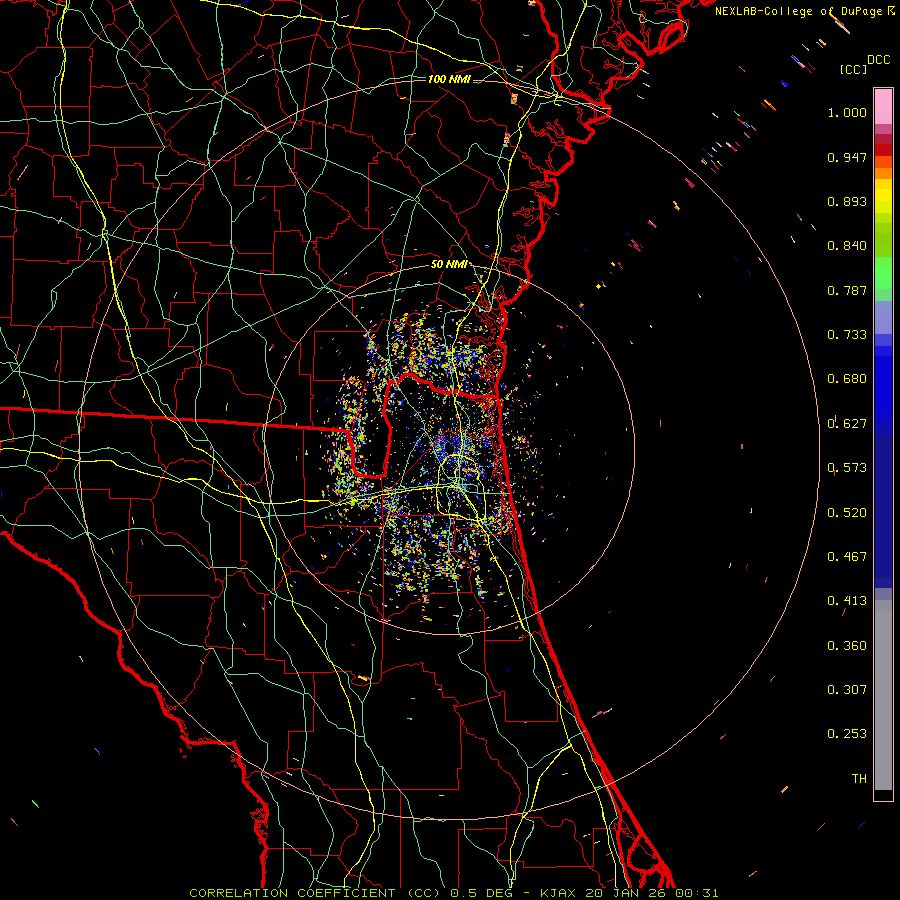Select the 0.573 scale value
The height and width of the screenshot is (900, 900).
[x=847, y=468]
